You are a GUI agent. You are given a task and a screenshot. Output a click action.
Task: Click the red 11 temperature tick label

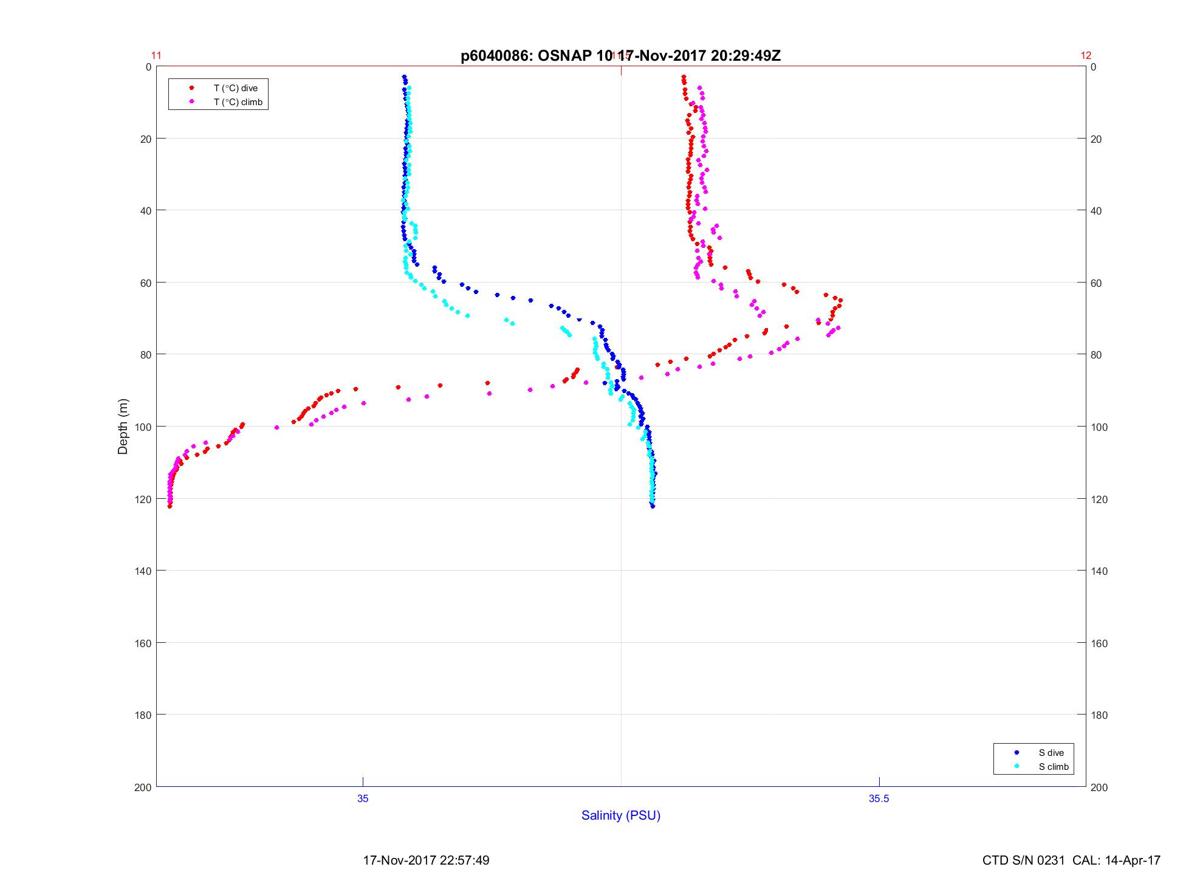(156, 56)
